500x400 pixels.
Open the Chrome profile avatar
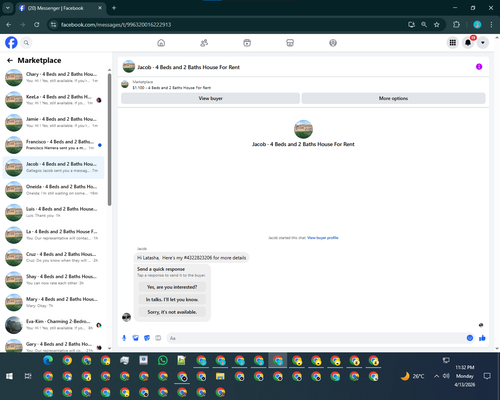click(x=477, y=25)
